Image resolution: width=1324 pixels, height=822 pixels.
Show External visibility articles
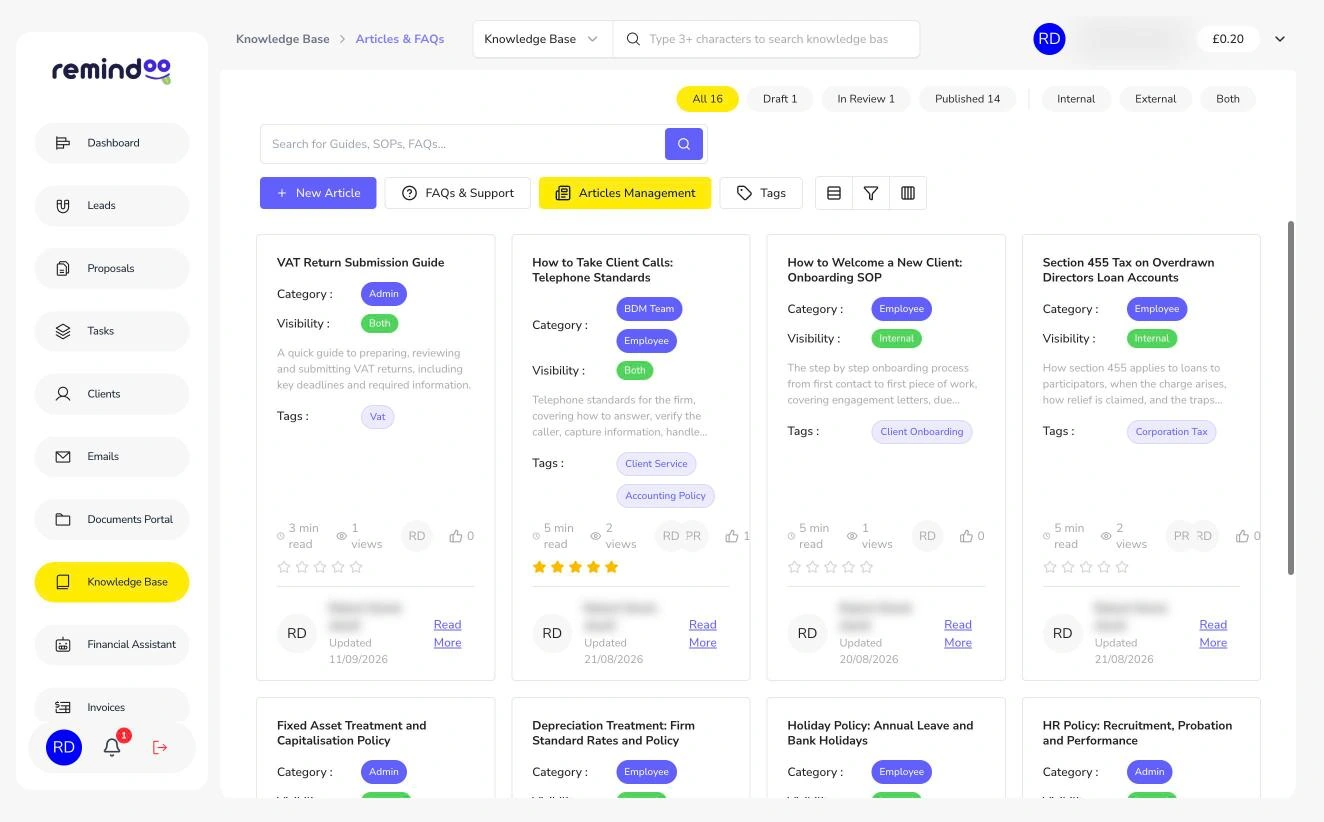click(1155, 99)
